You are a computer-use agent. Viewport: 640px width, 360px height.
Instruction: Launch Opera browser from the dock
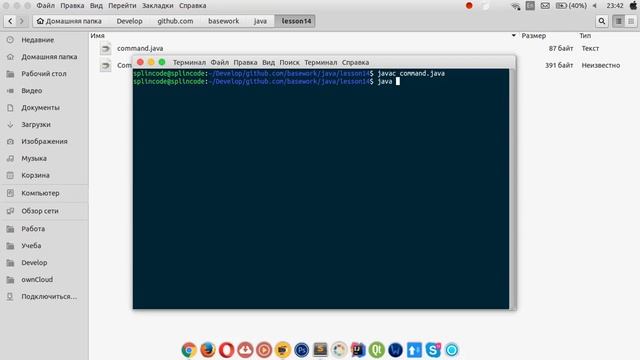point(226,350)
